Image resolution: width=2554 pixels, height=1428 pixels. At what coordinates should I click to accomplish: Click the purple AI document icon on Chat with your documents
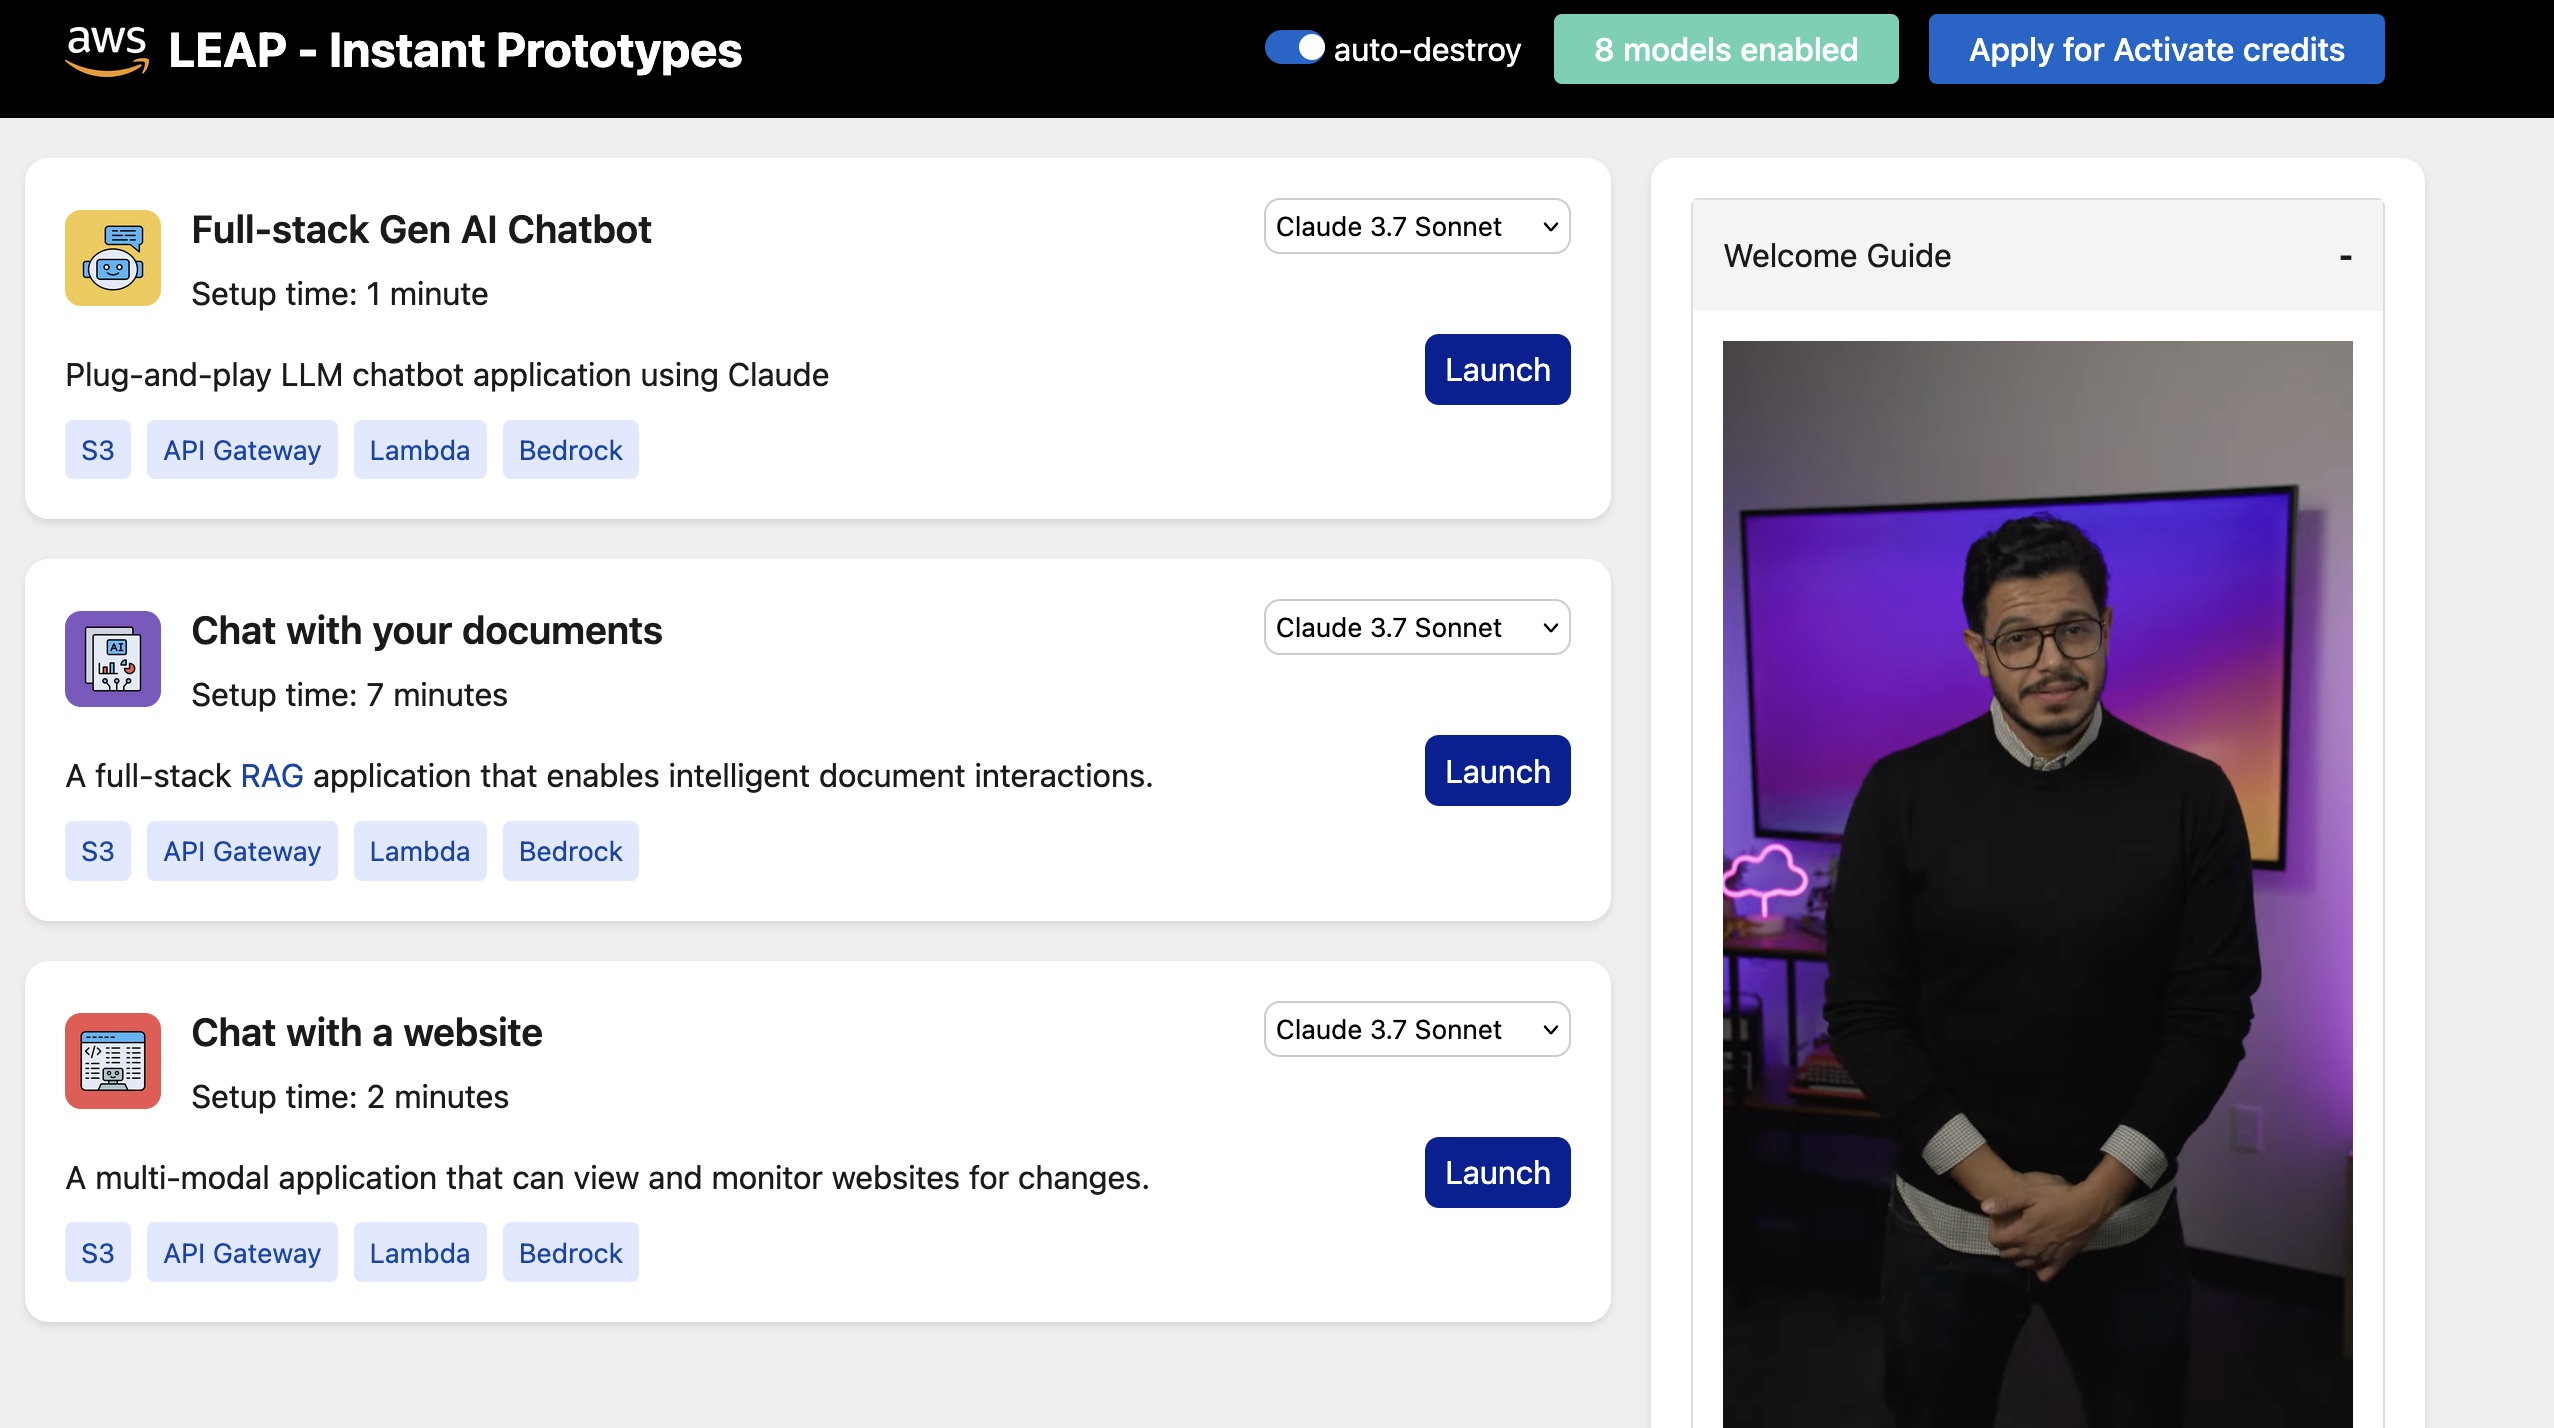(x=112, y=659)
